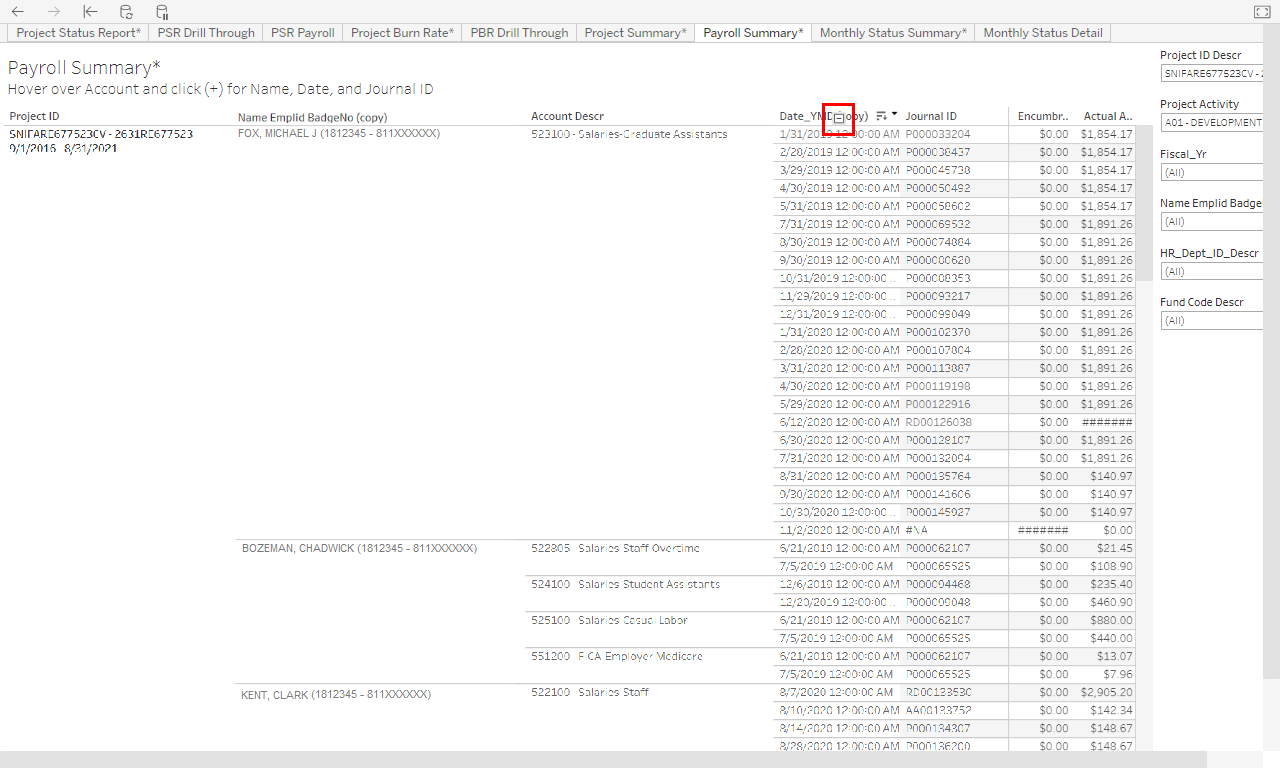
Task: Switch to the PSR Drill Through tab
Action: click(206, 33)
